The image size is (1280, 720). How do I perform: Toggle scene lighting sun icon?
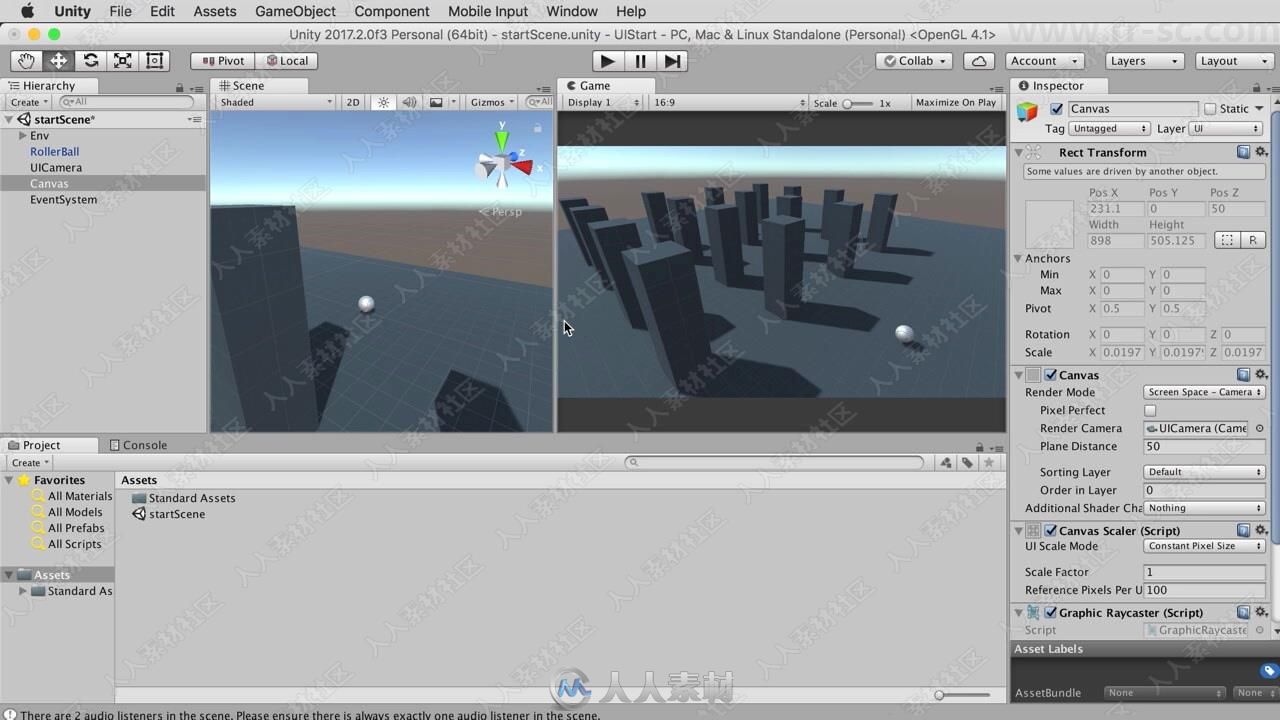pos(383,102)
